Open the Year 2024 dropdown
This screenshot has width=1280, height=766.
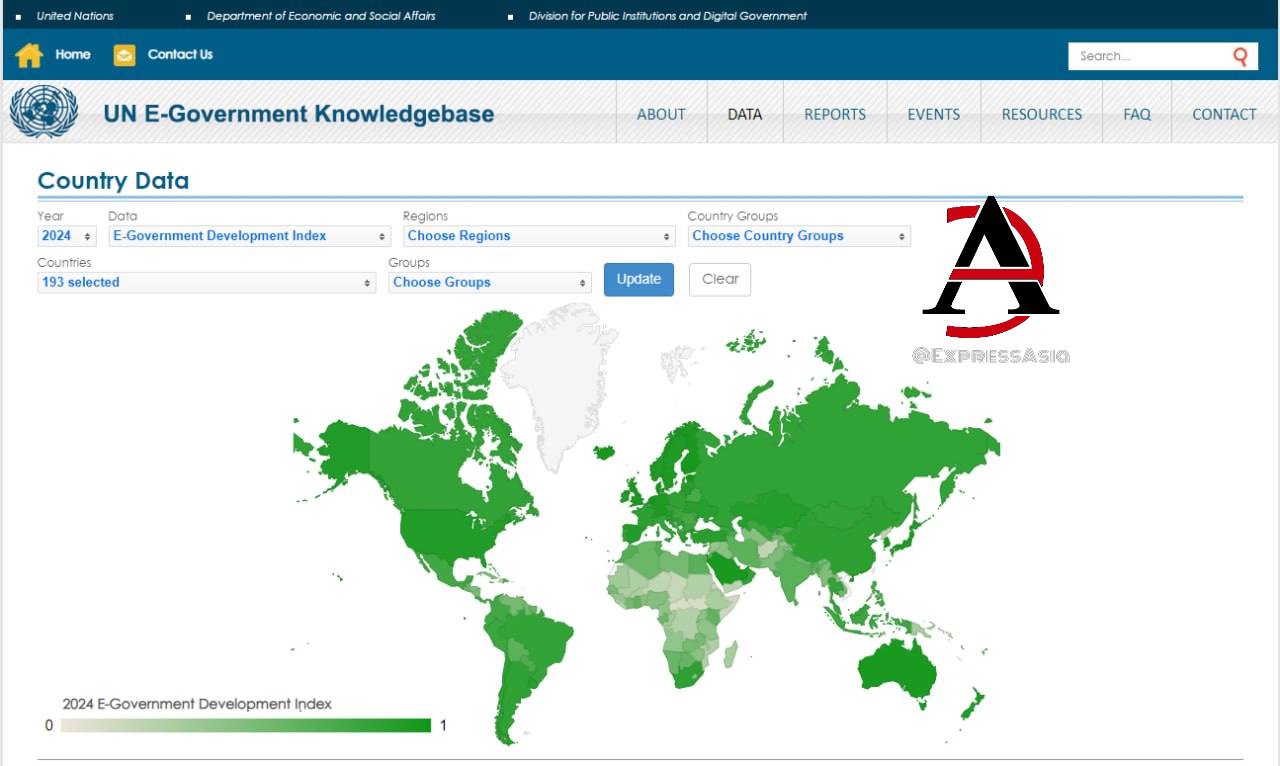[67, 236]
